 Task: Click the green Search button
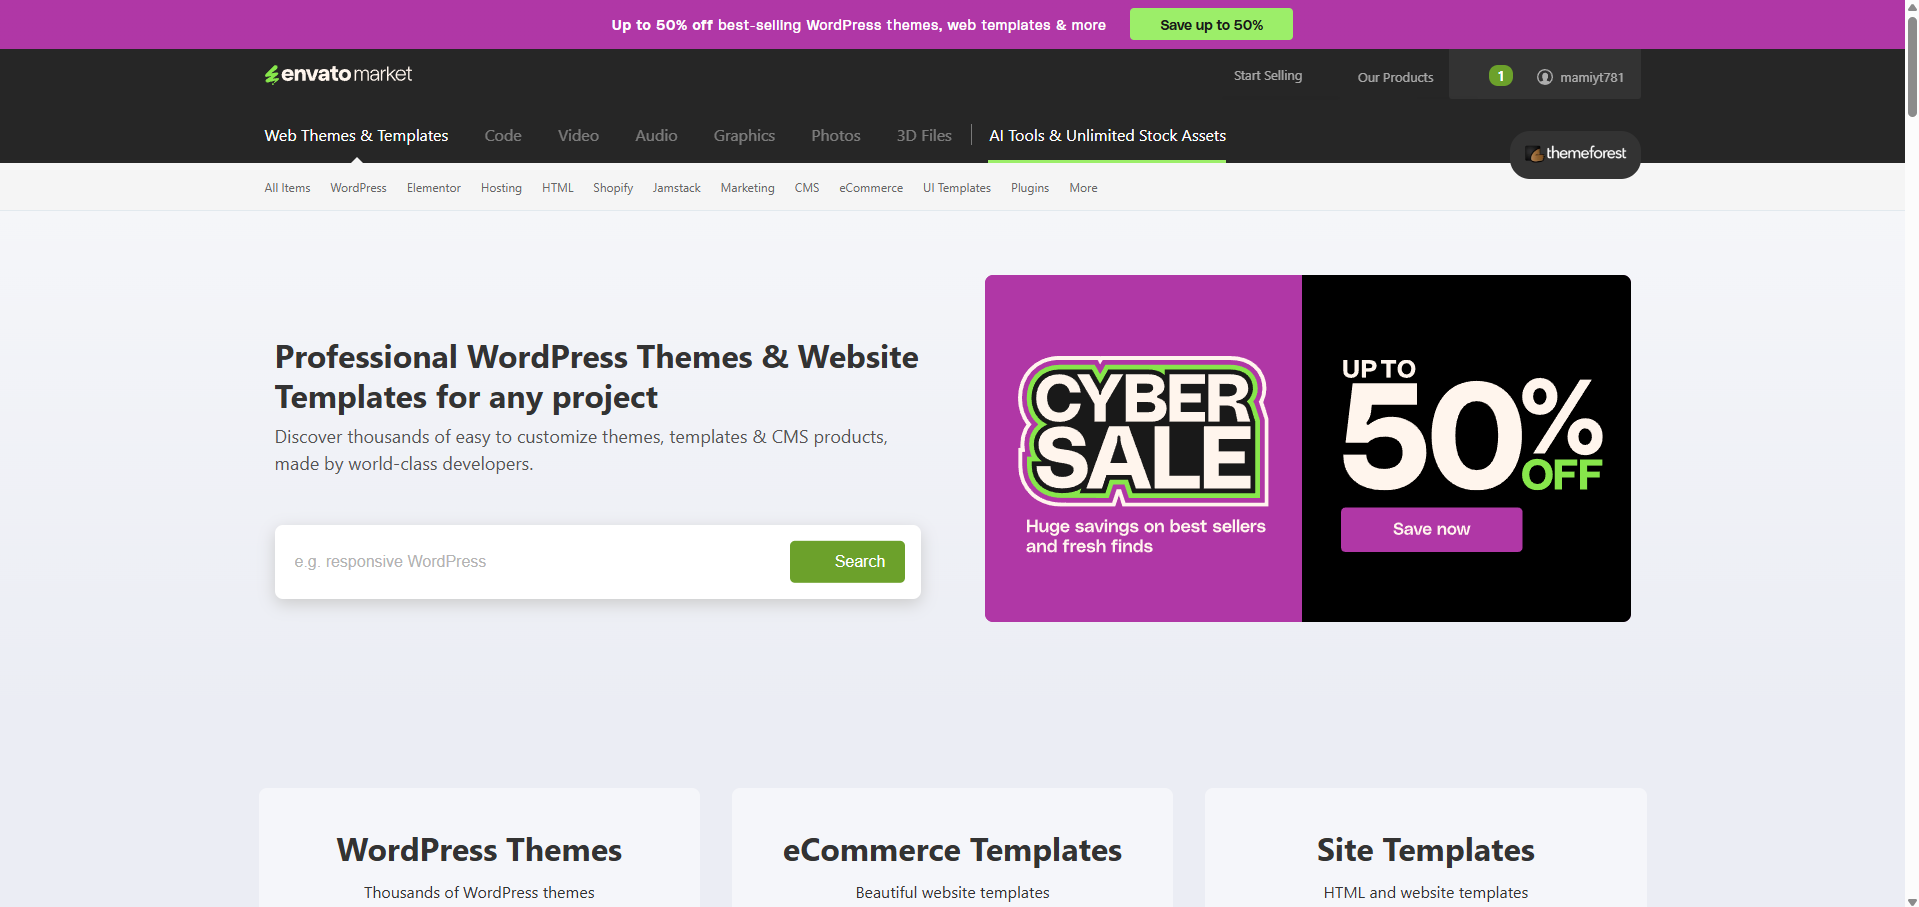847,562
